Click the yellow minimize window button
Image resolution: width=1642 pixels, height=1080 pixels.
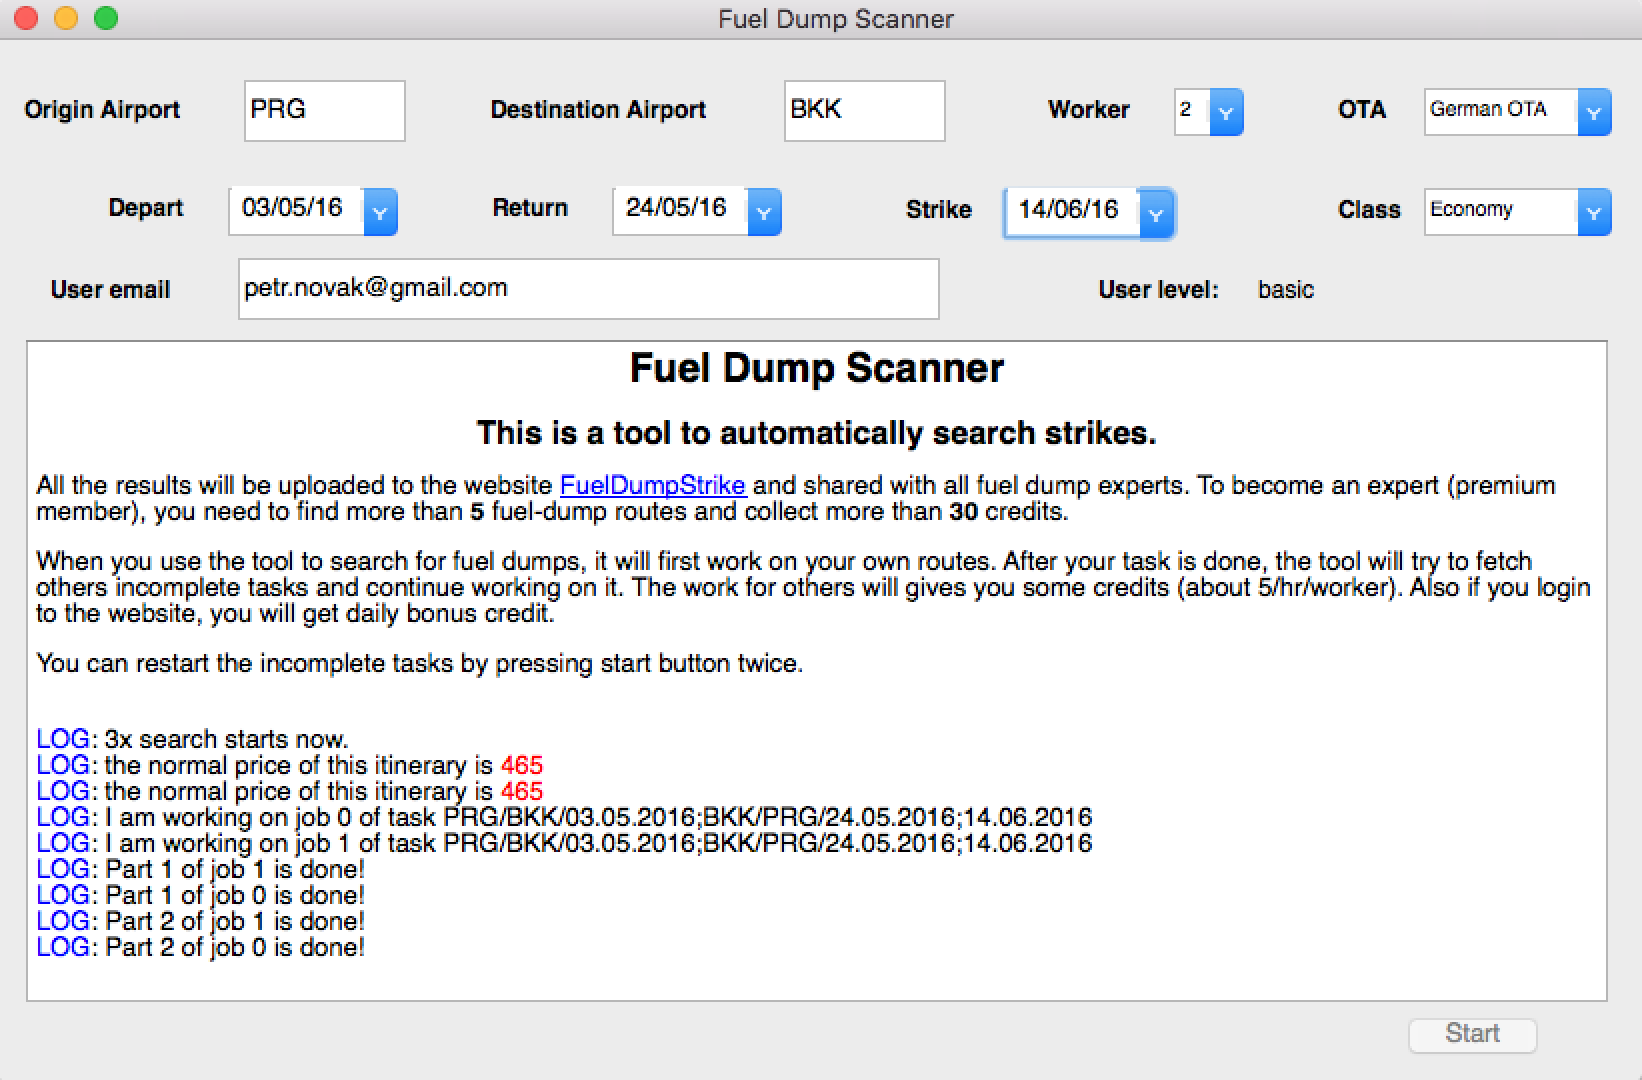point(65,18)
